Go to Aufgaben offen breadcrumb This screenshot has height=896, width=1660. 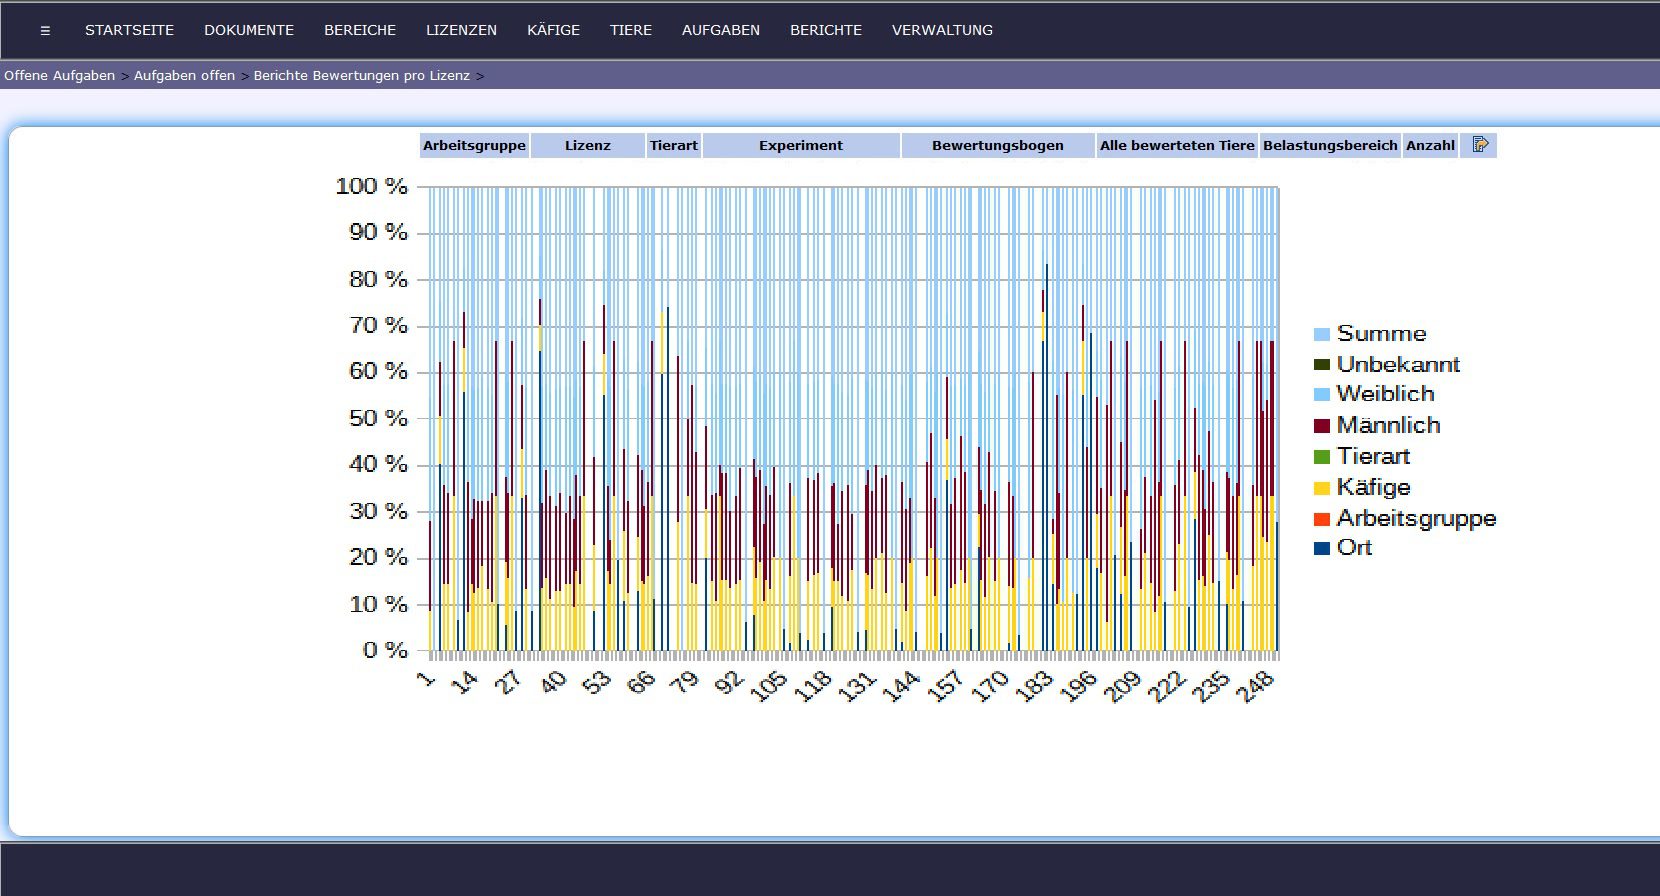[184, 76]
